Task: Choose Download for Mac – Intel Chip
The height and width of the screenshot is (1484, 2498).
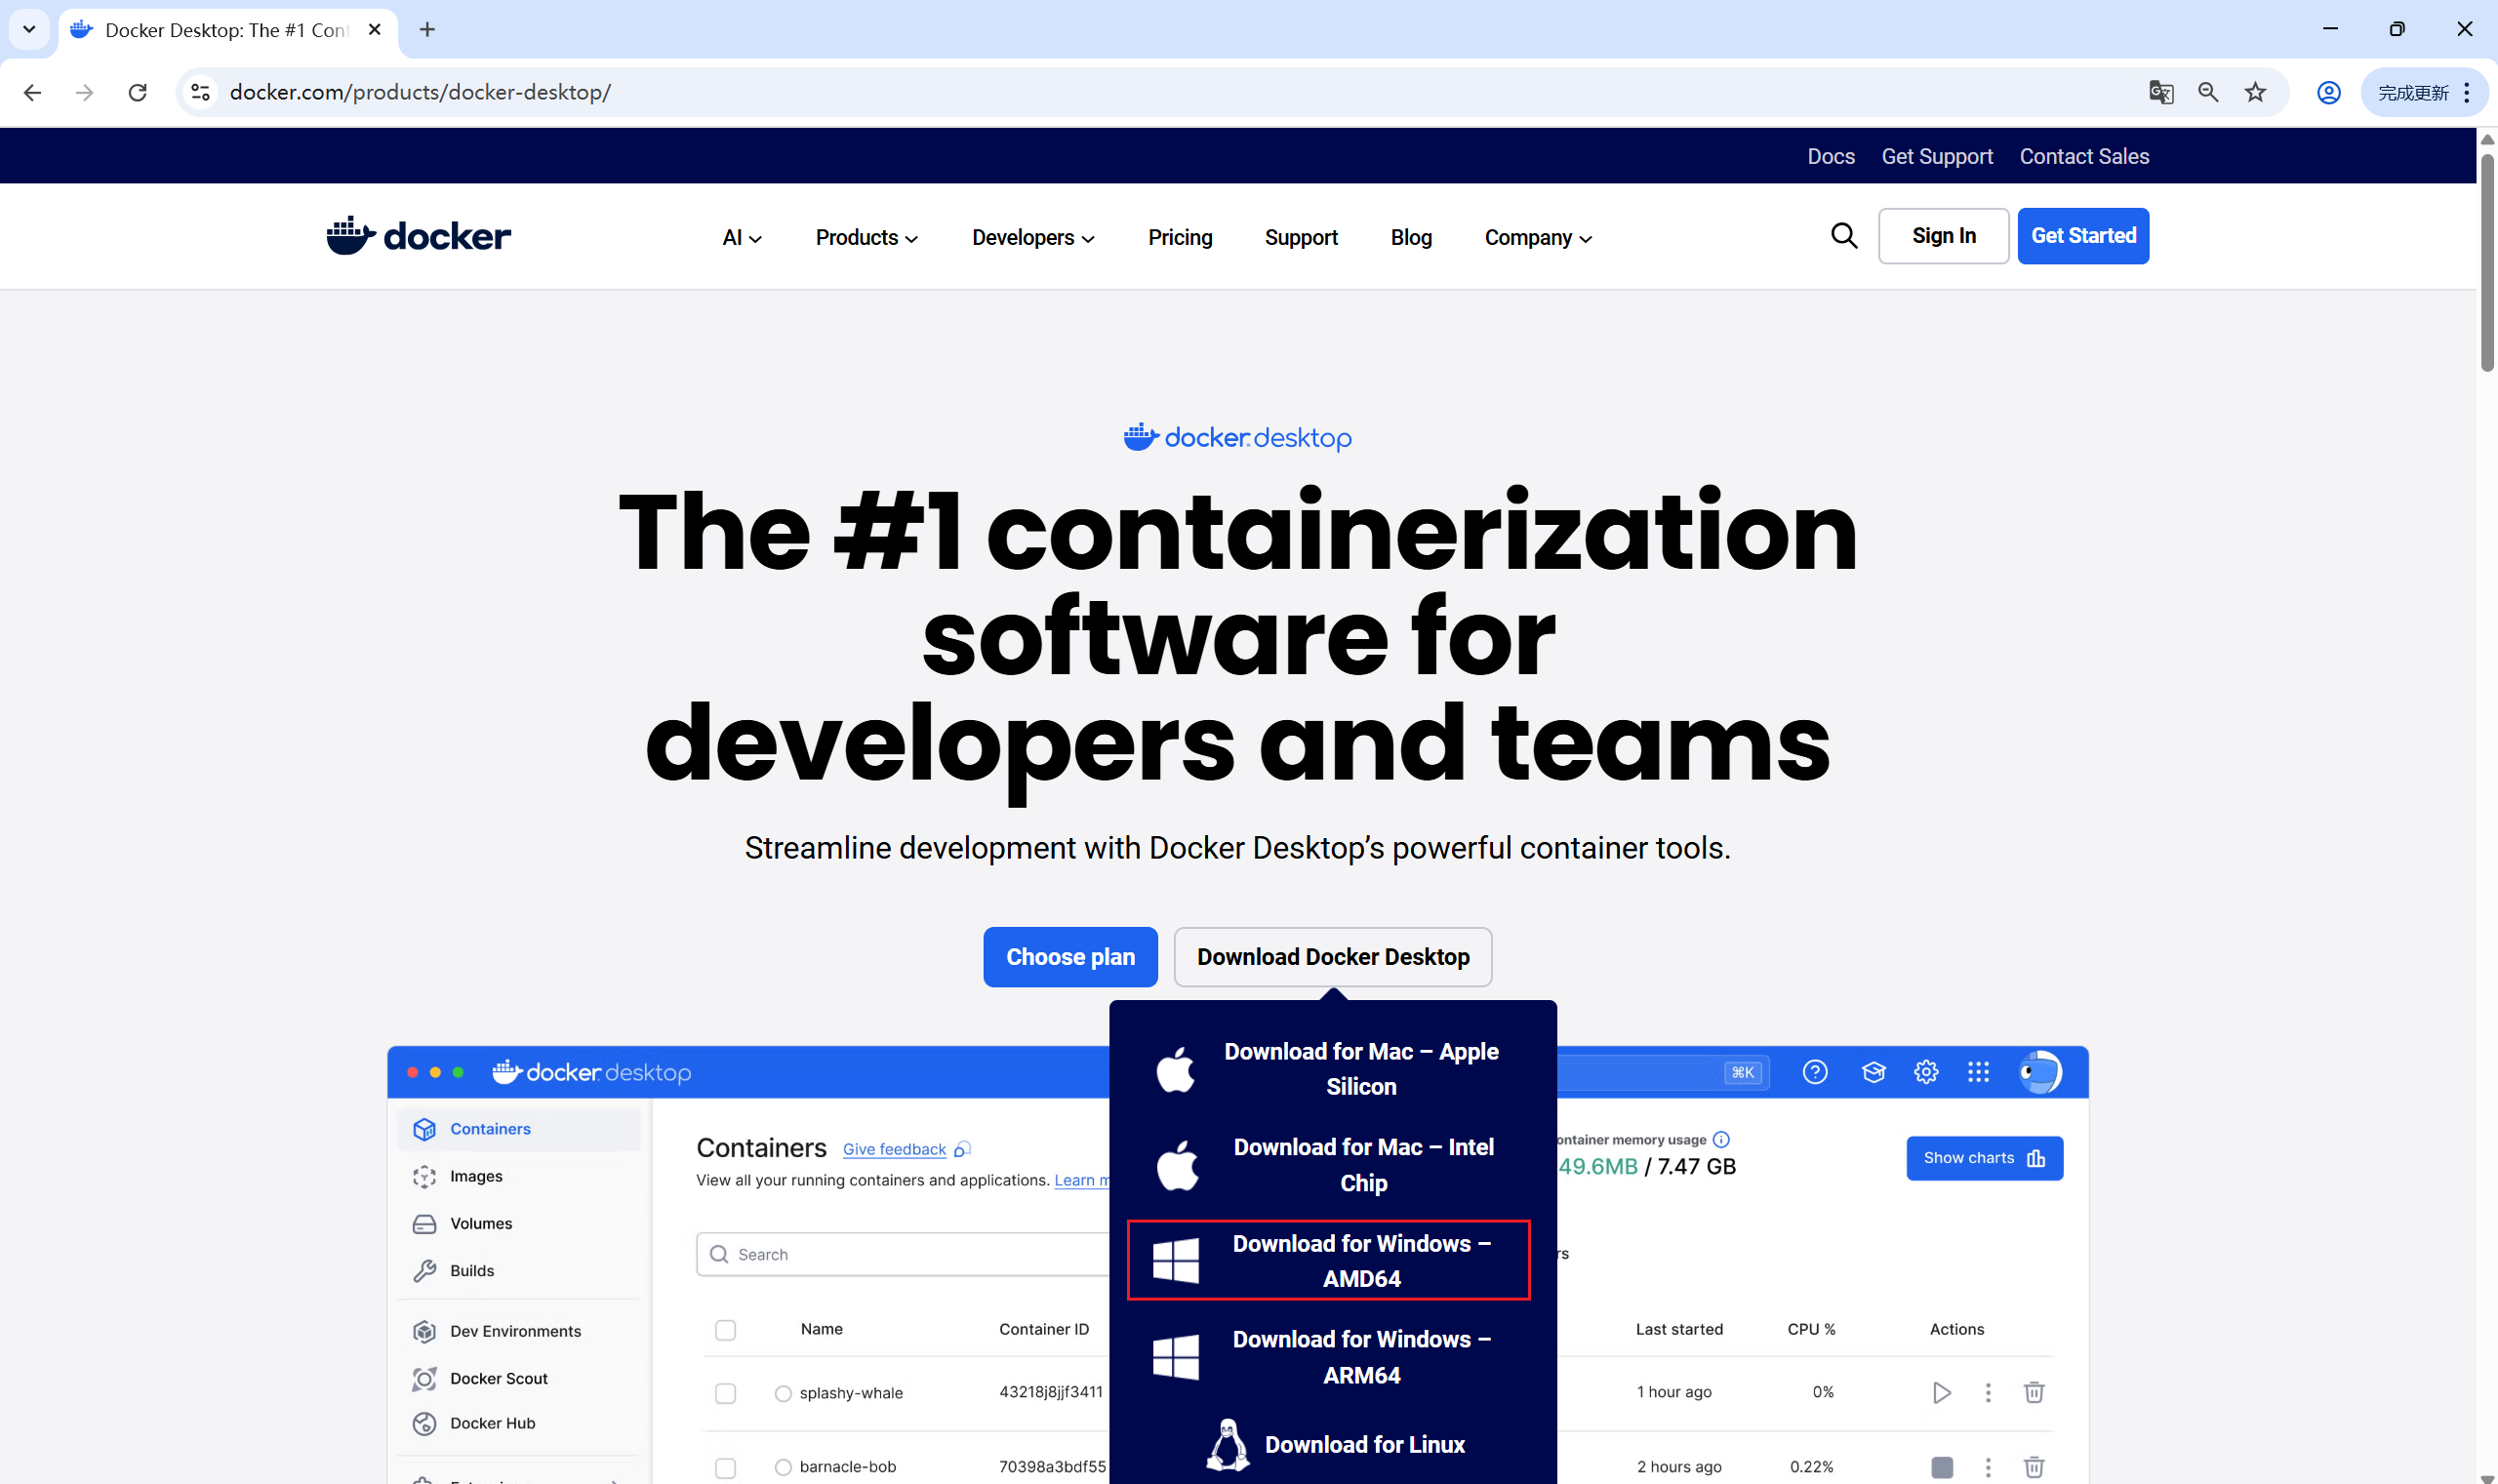Action: point(1332,1165)
